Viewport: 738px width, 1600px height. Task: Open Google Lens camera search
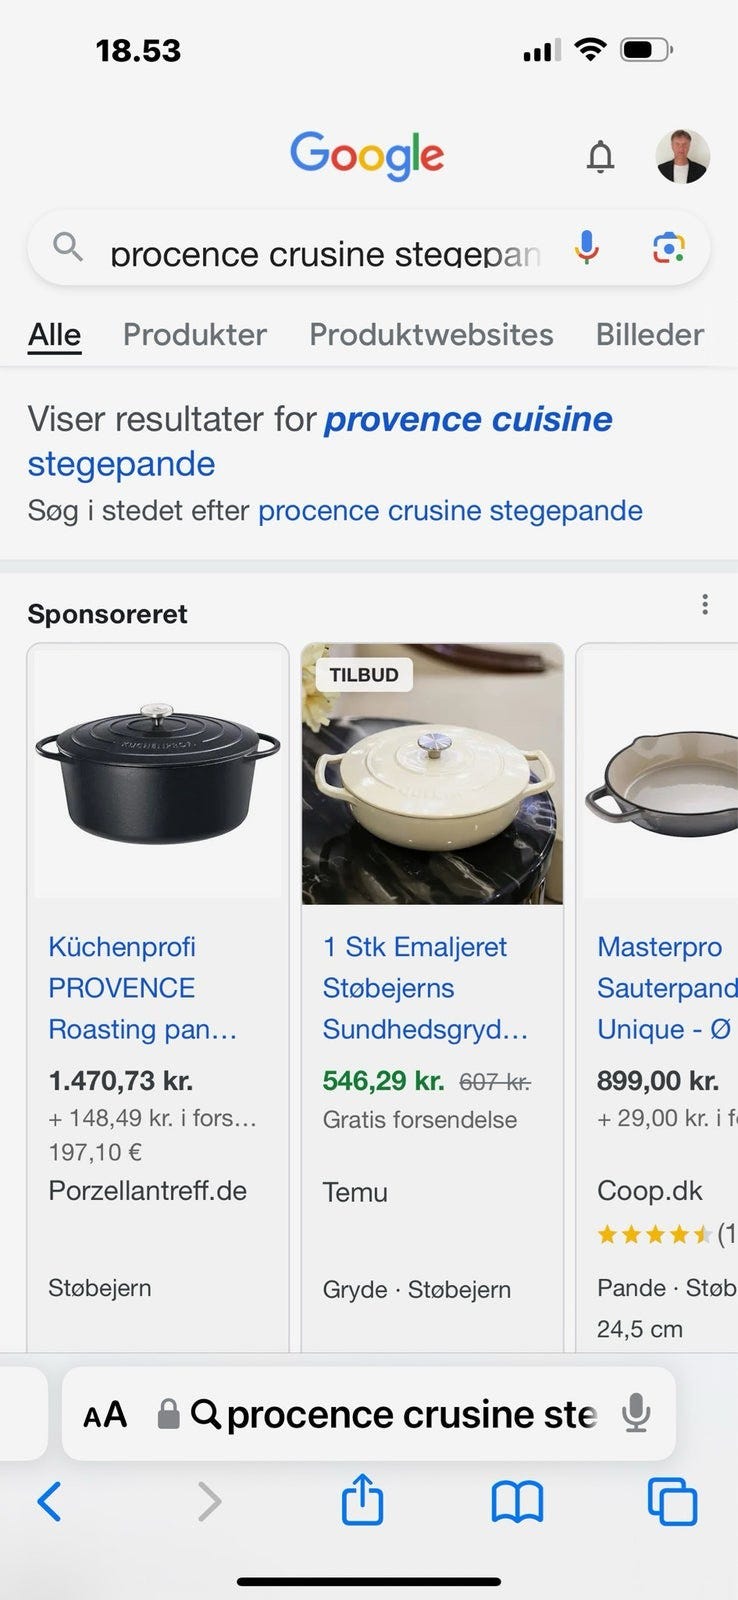[x=668, y=247]
